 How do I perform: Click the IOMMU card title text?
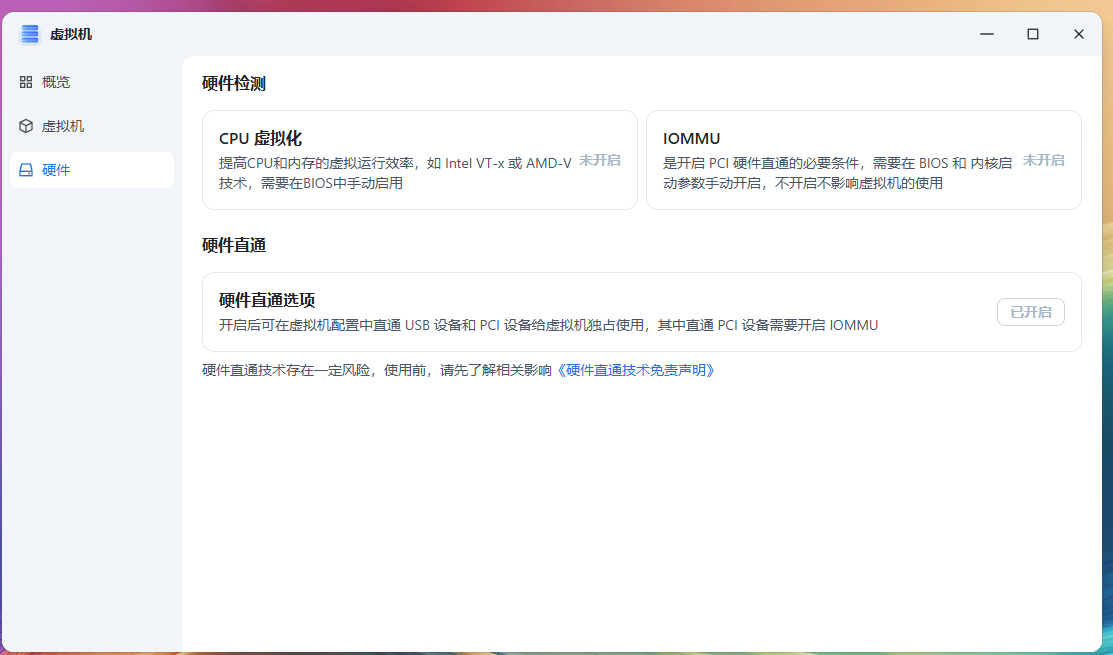tap(693, 138)
